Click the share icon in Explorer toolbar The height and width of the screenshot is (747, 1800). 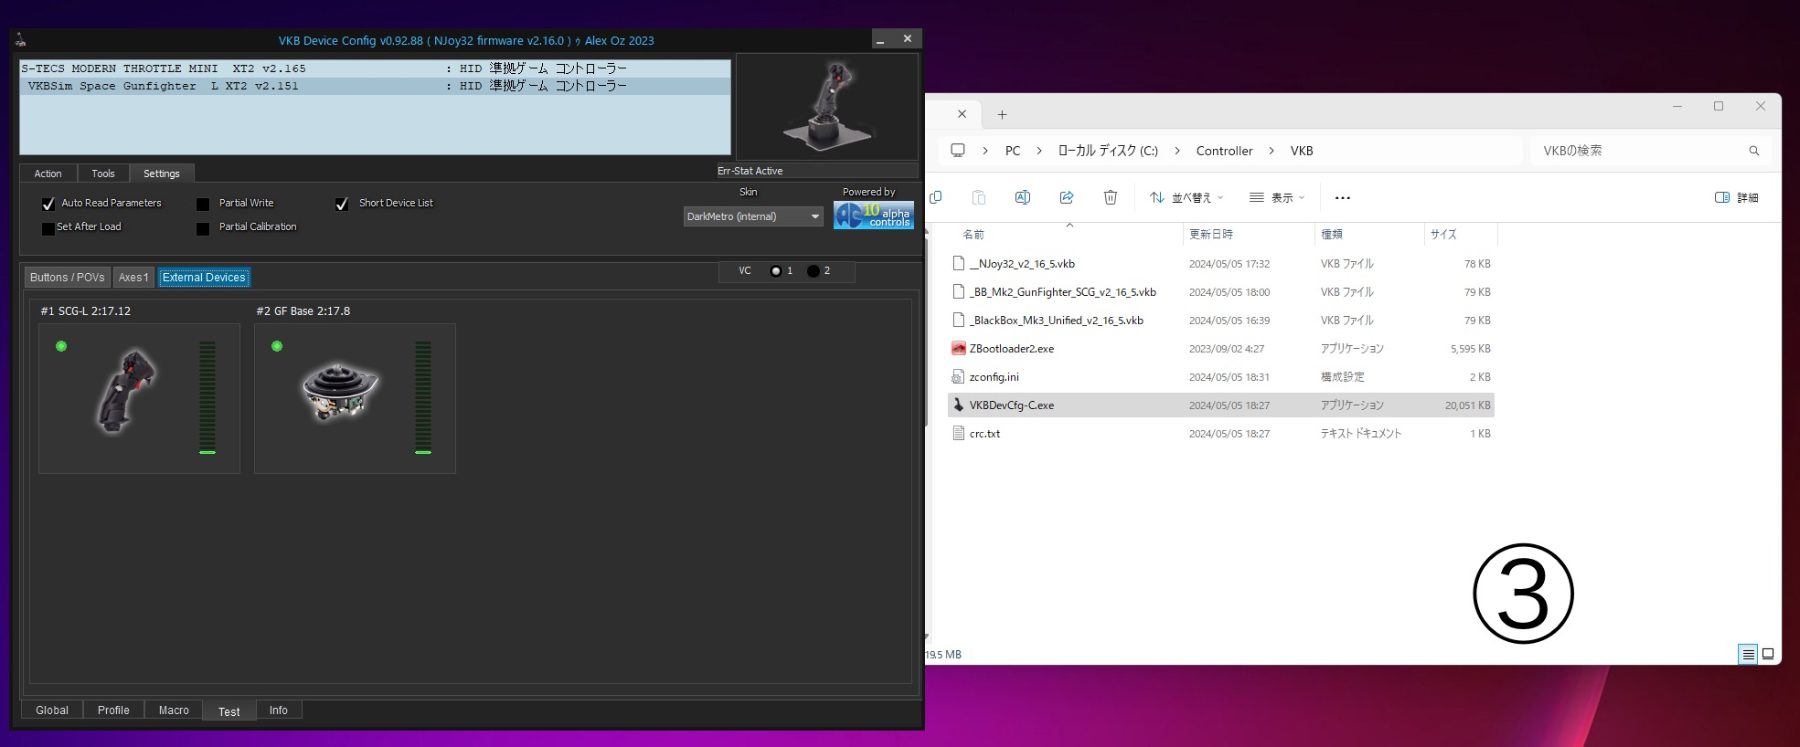coord(1066,197)
